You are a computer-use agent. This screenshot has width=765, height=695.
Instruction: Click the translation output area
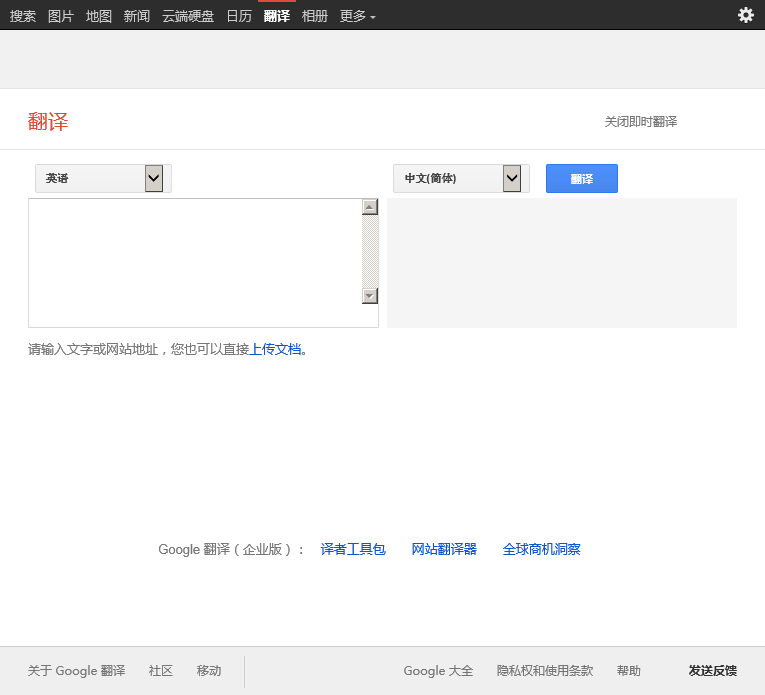pos(562,263)
